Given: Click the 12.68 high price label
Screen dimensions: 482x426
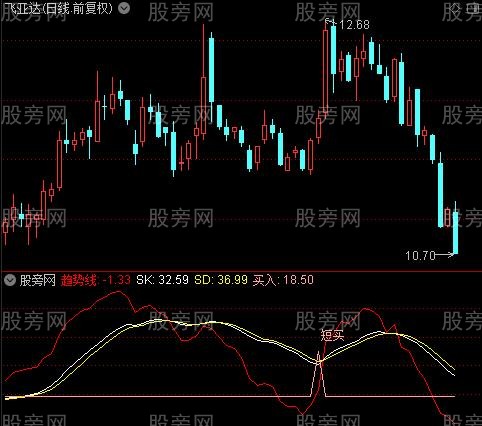Looking at the screenshot, I should click(x=354, y=25).
